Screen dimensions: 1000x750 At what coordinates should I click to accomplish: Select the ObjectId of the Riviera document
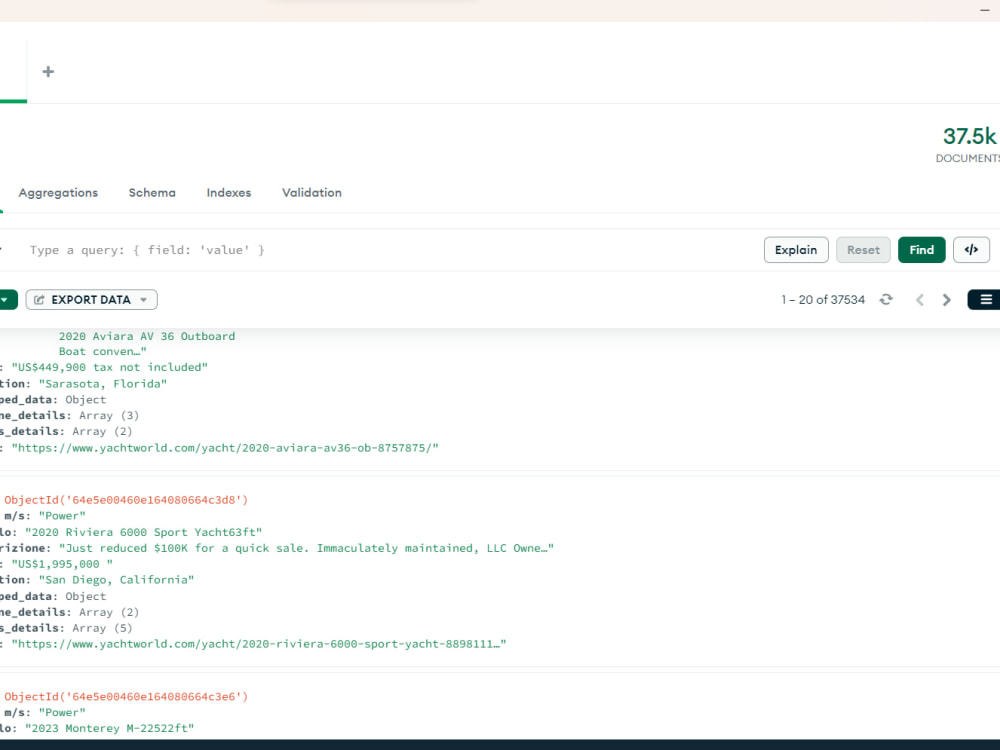(x=125, y=499)
